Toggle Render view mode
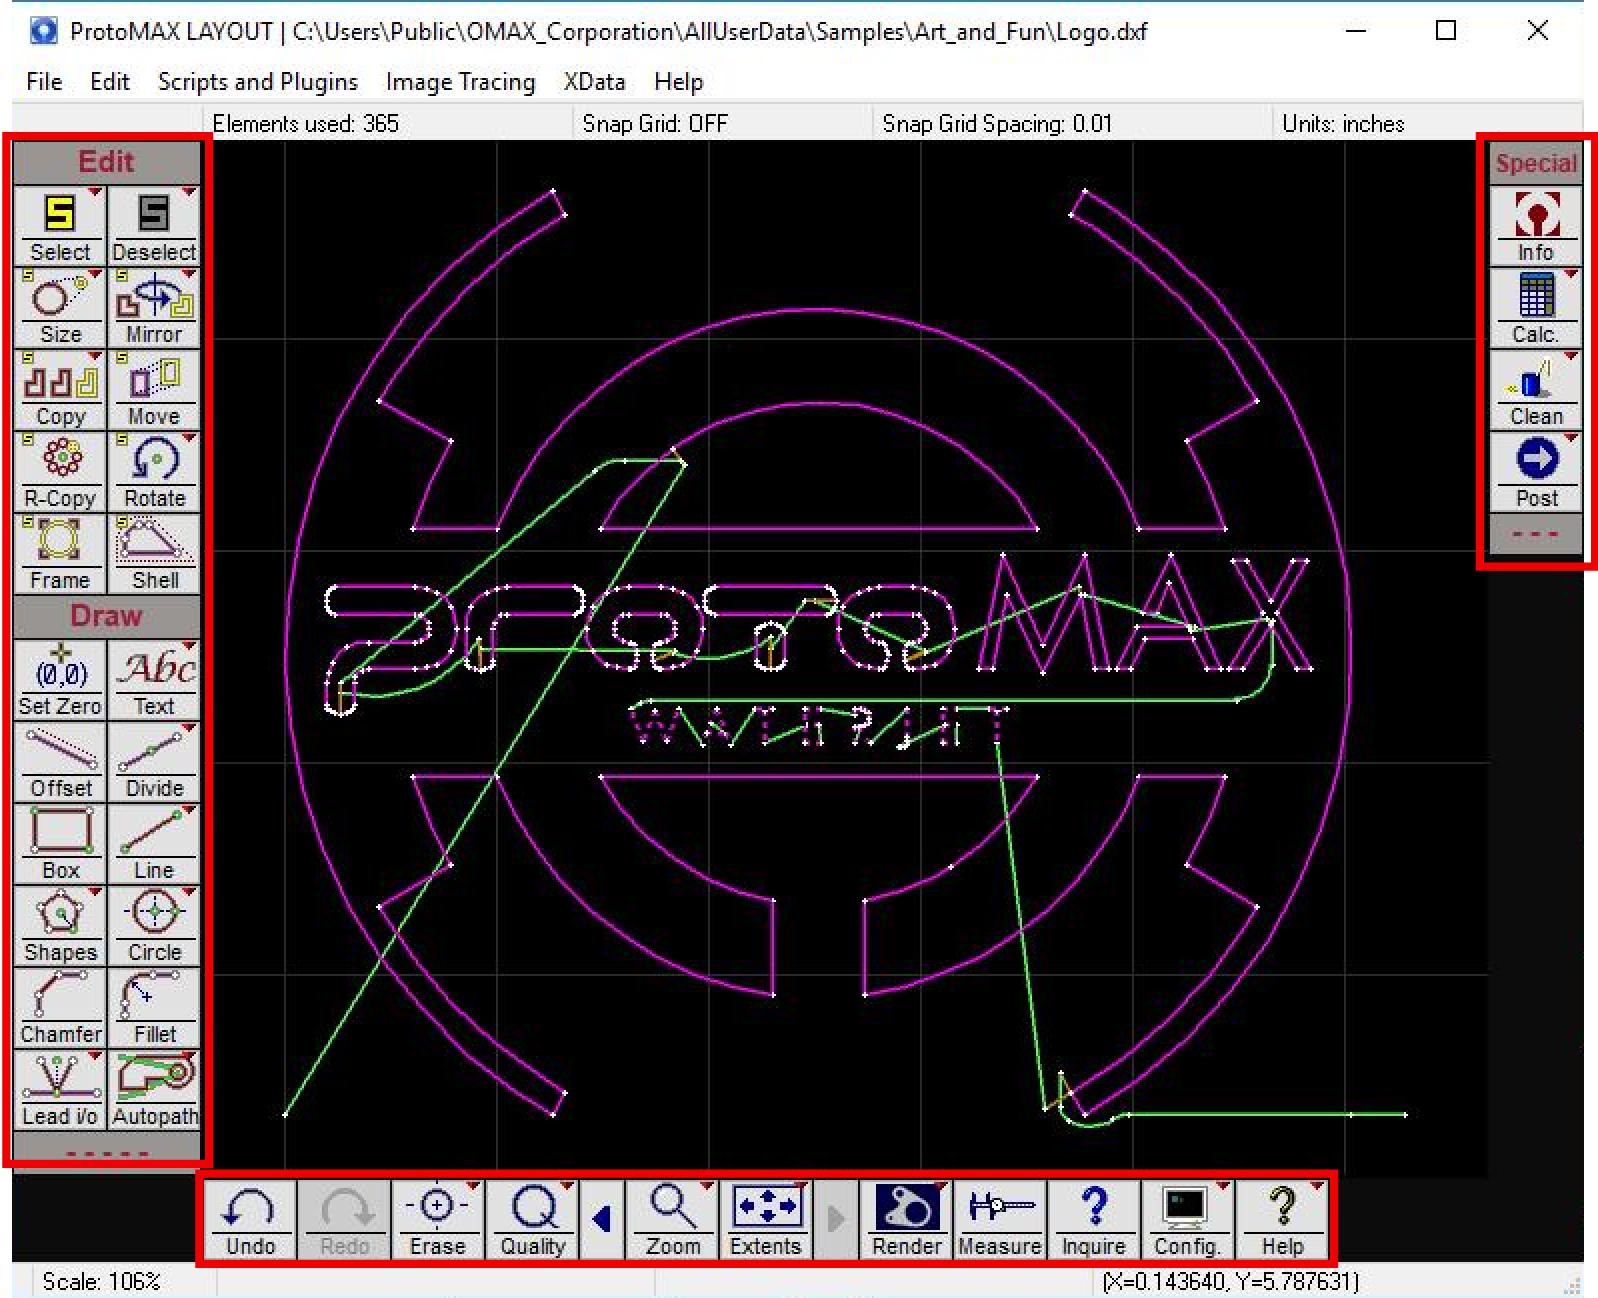1598x1298 pixels. [x=906, y=1219]
